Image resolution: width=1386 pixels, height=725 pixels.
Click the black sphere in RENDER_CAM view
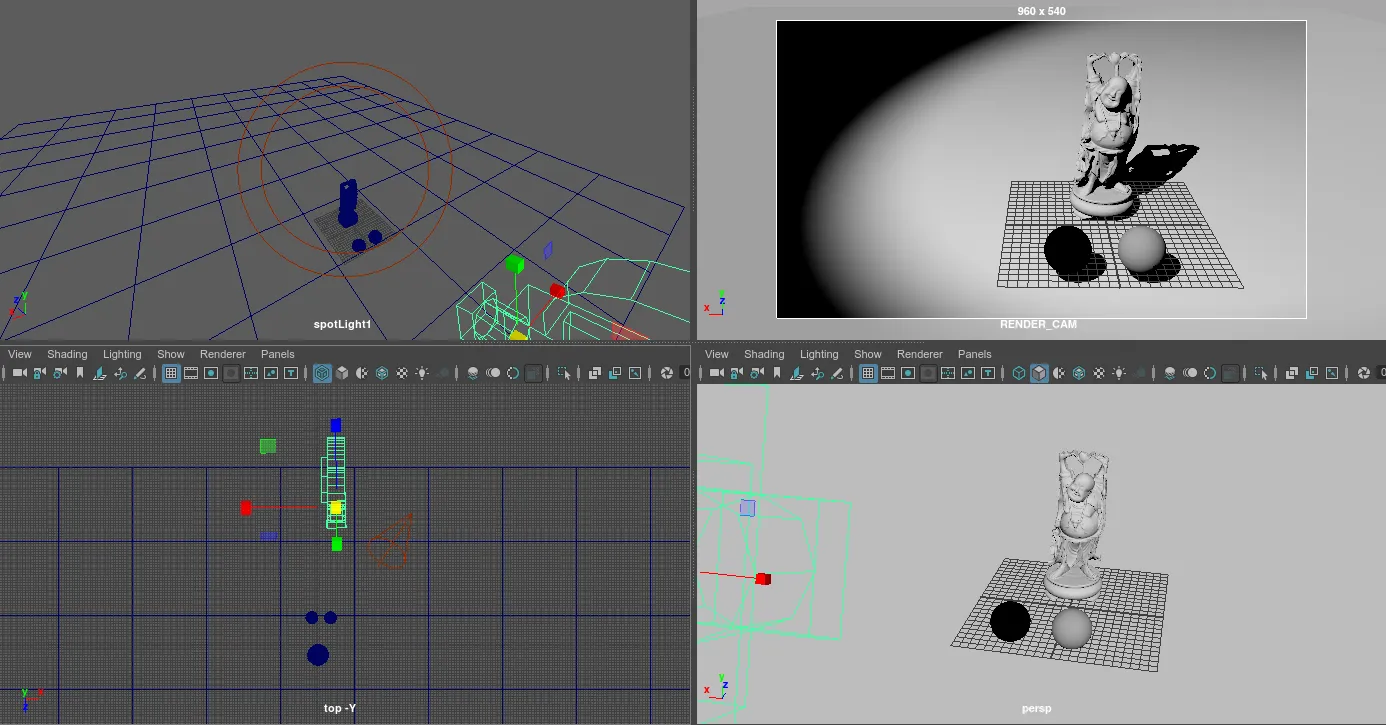1067,249
